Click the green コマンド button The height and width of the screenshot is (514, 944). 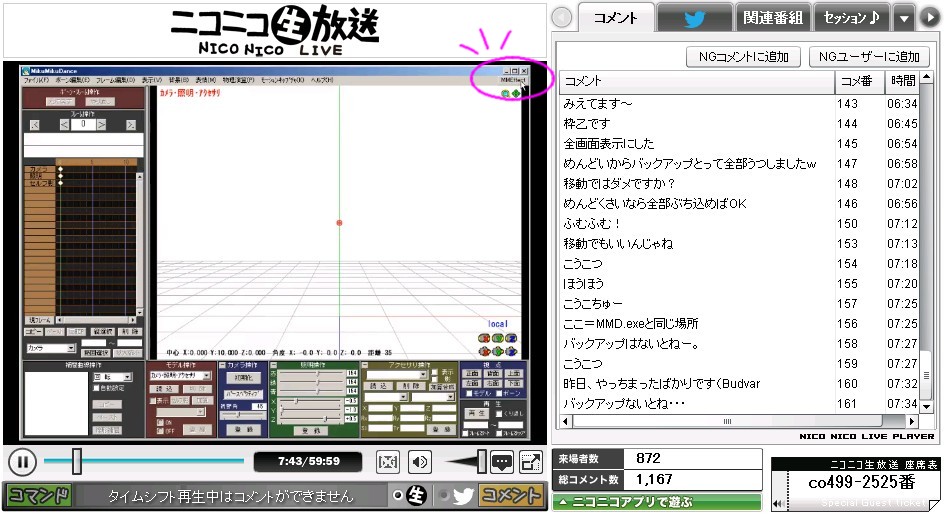click(38, 495)
